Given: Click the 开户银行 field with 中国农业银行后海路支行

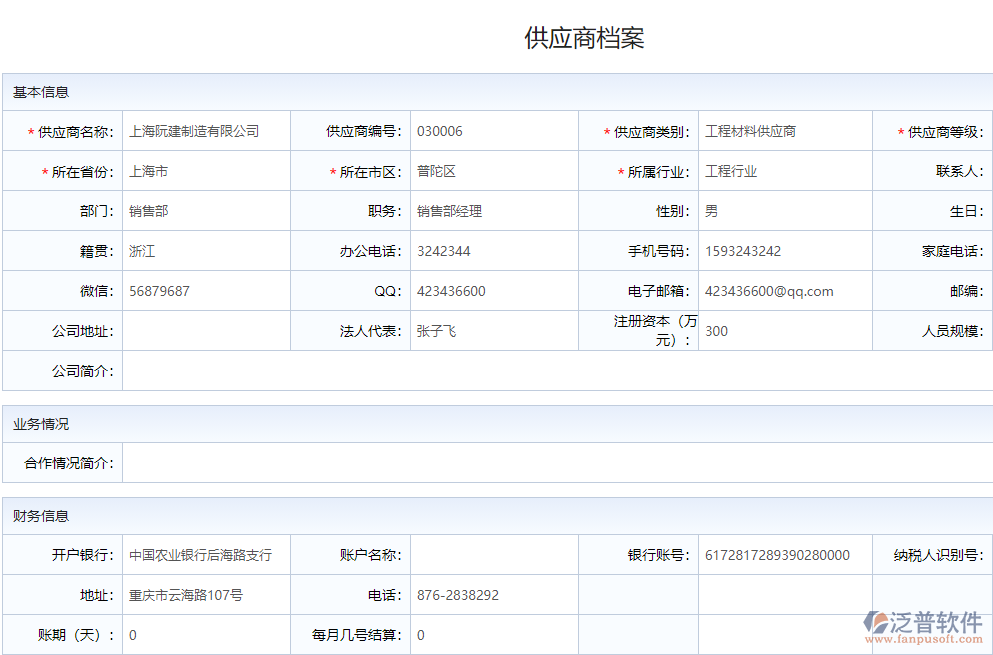Looking at the screenshot, I should pyautogui.click(x=206, y=555).
